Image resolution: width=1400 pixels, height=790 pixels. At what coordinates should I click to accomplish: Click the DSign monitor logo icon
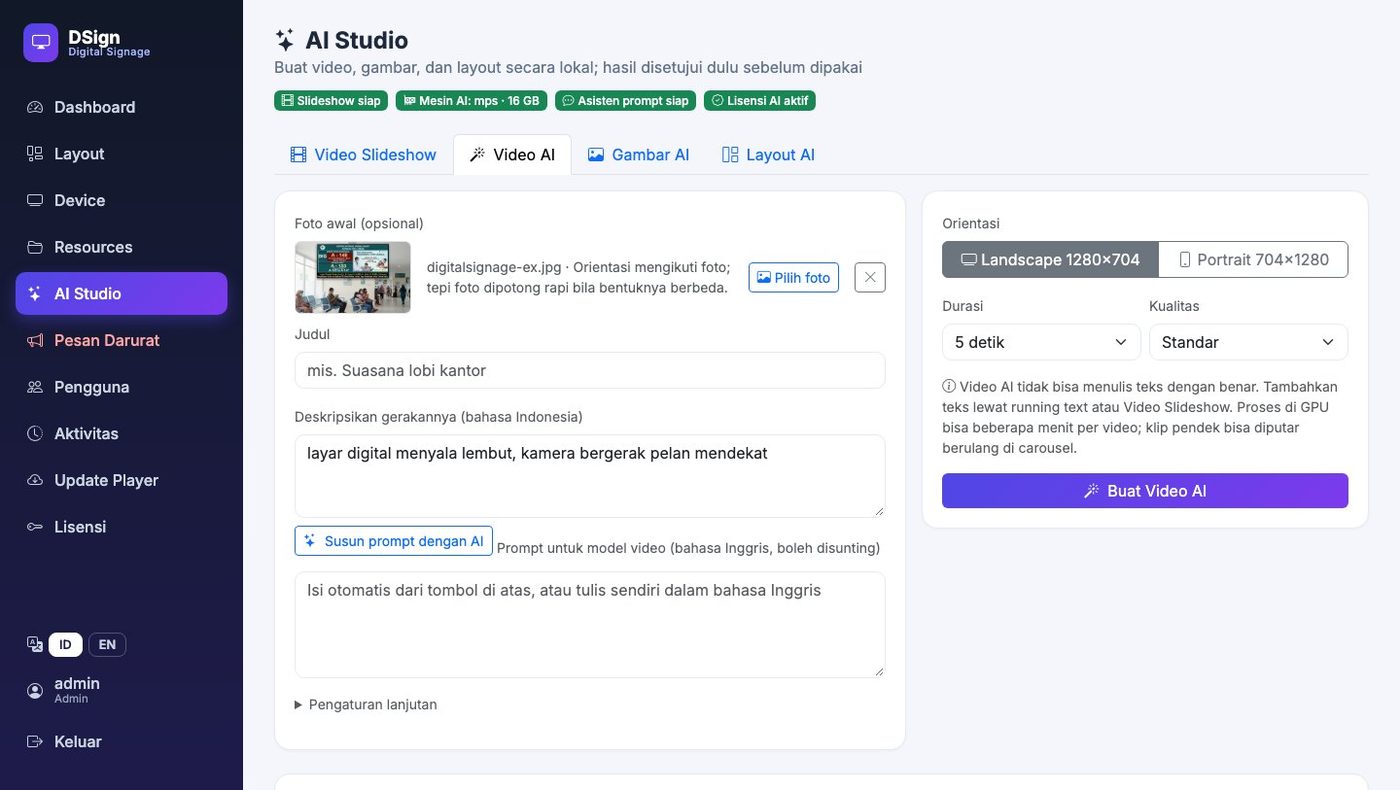coord(41,43)
